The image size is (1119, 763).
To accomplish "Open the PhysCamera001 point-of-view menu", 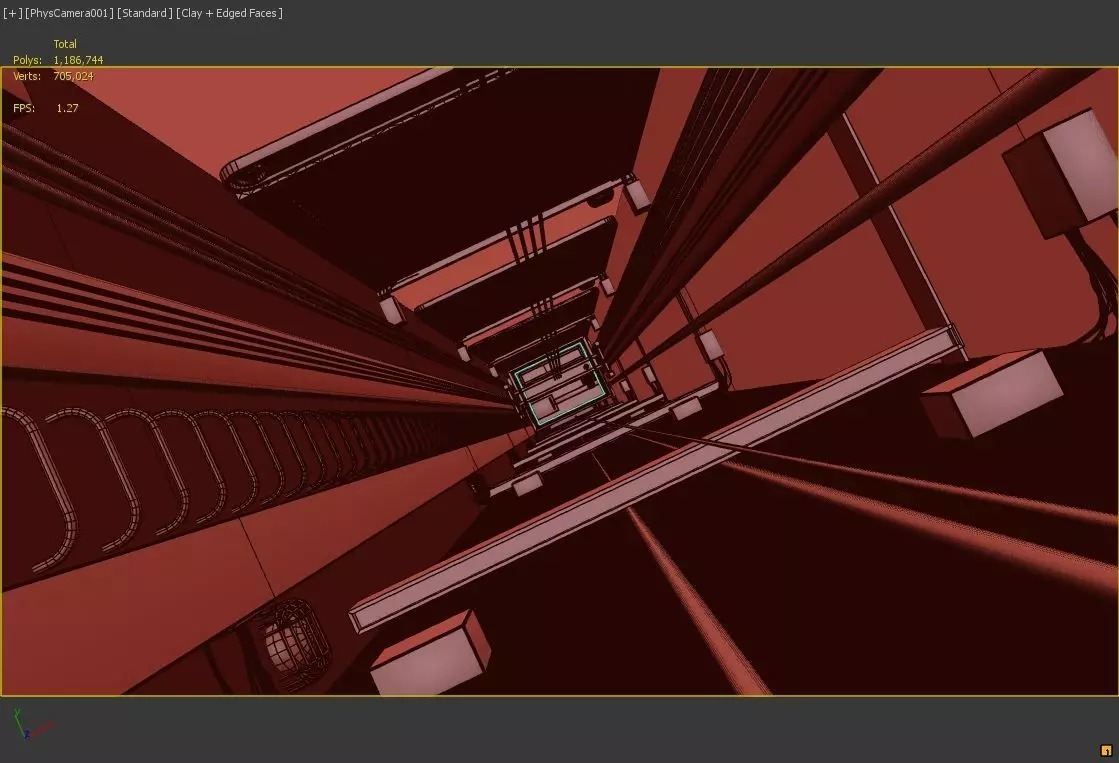I will pos(69,13).
